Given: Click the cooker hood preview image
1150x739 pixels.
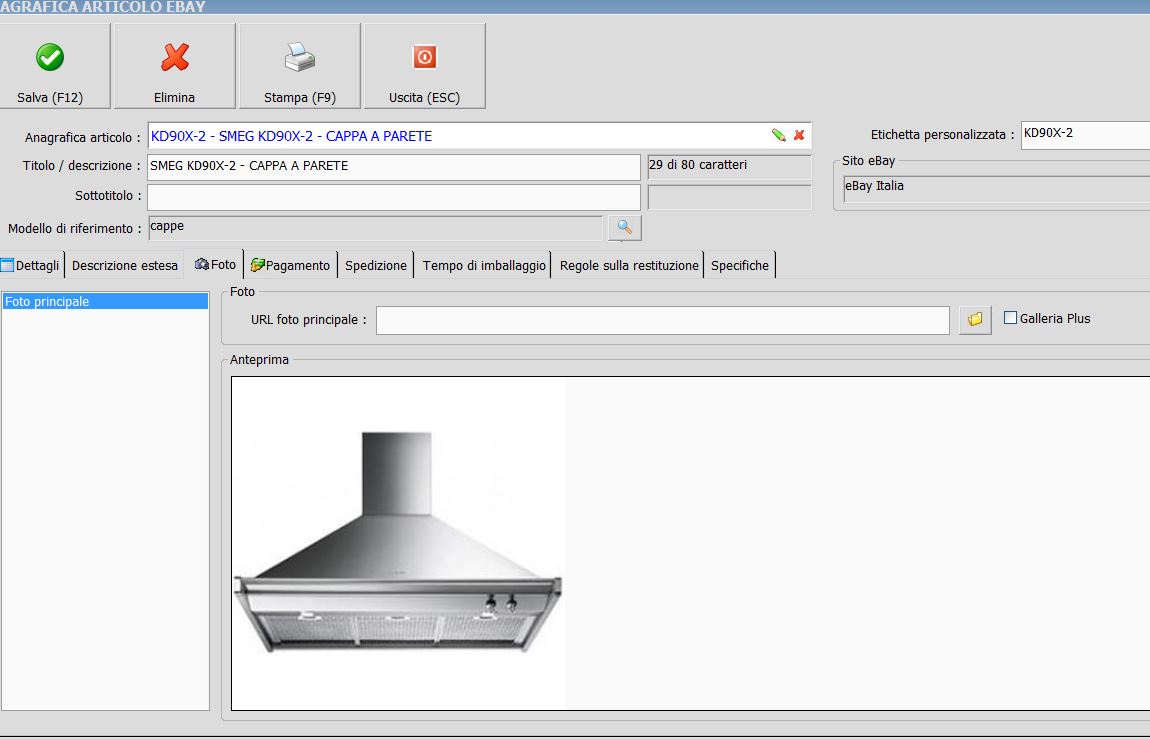Looking at the screenshot, I should 398,543.
